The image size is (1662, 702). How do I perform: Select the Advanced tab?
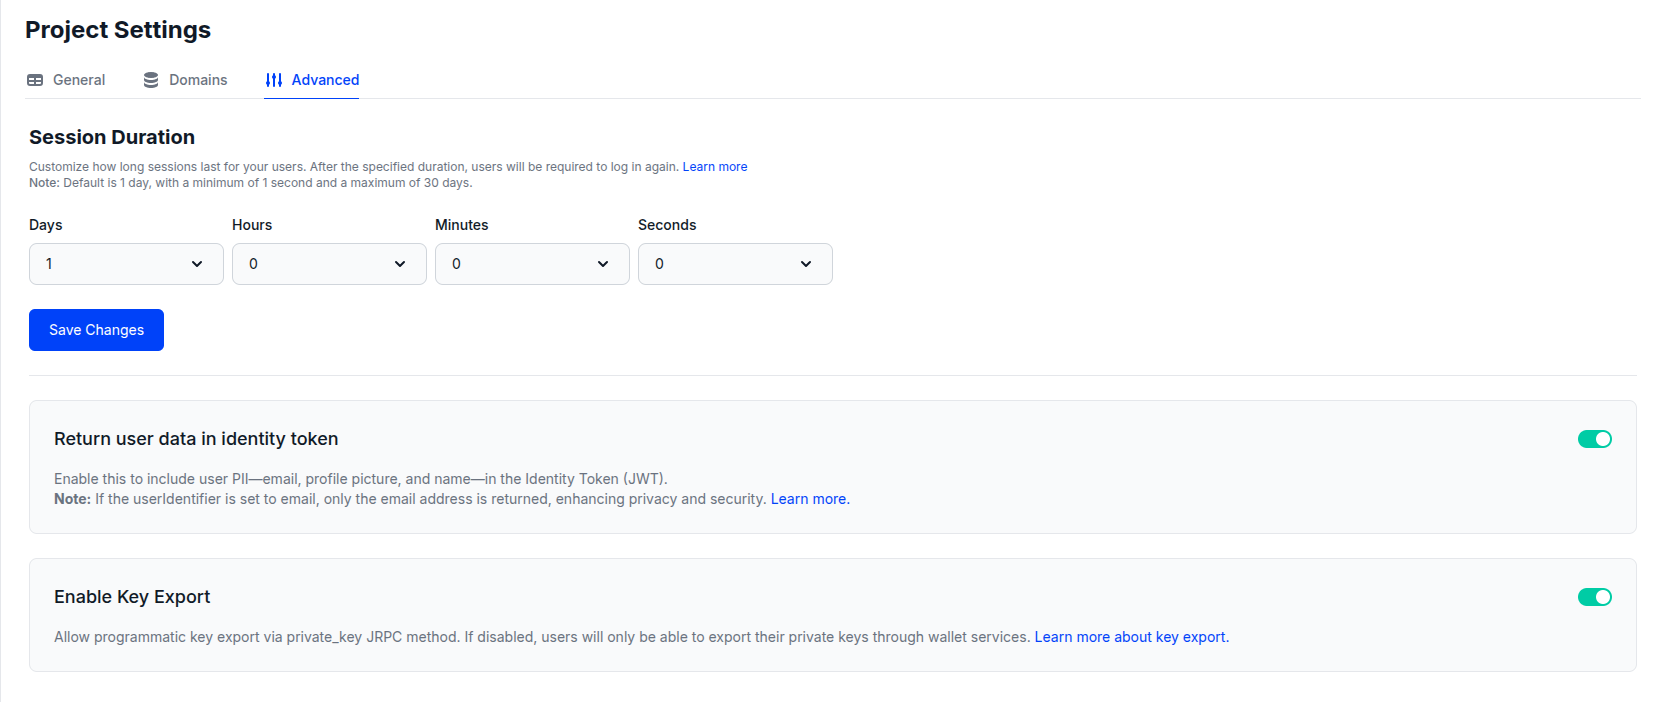click(312, 80)
